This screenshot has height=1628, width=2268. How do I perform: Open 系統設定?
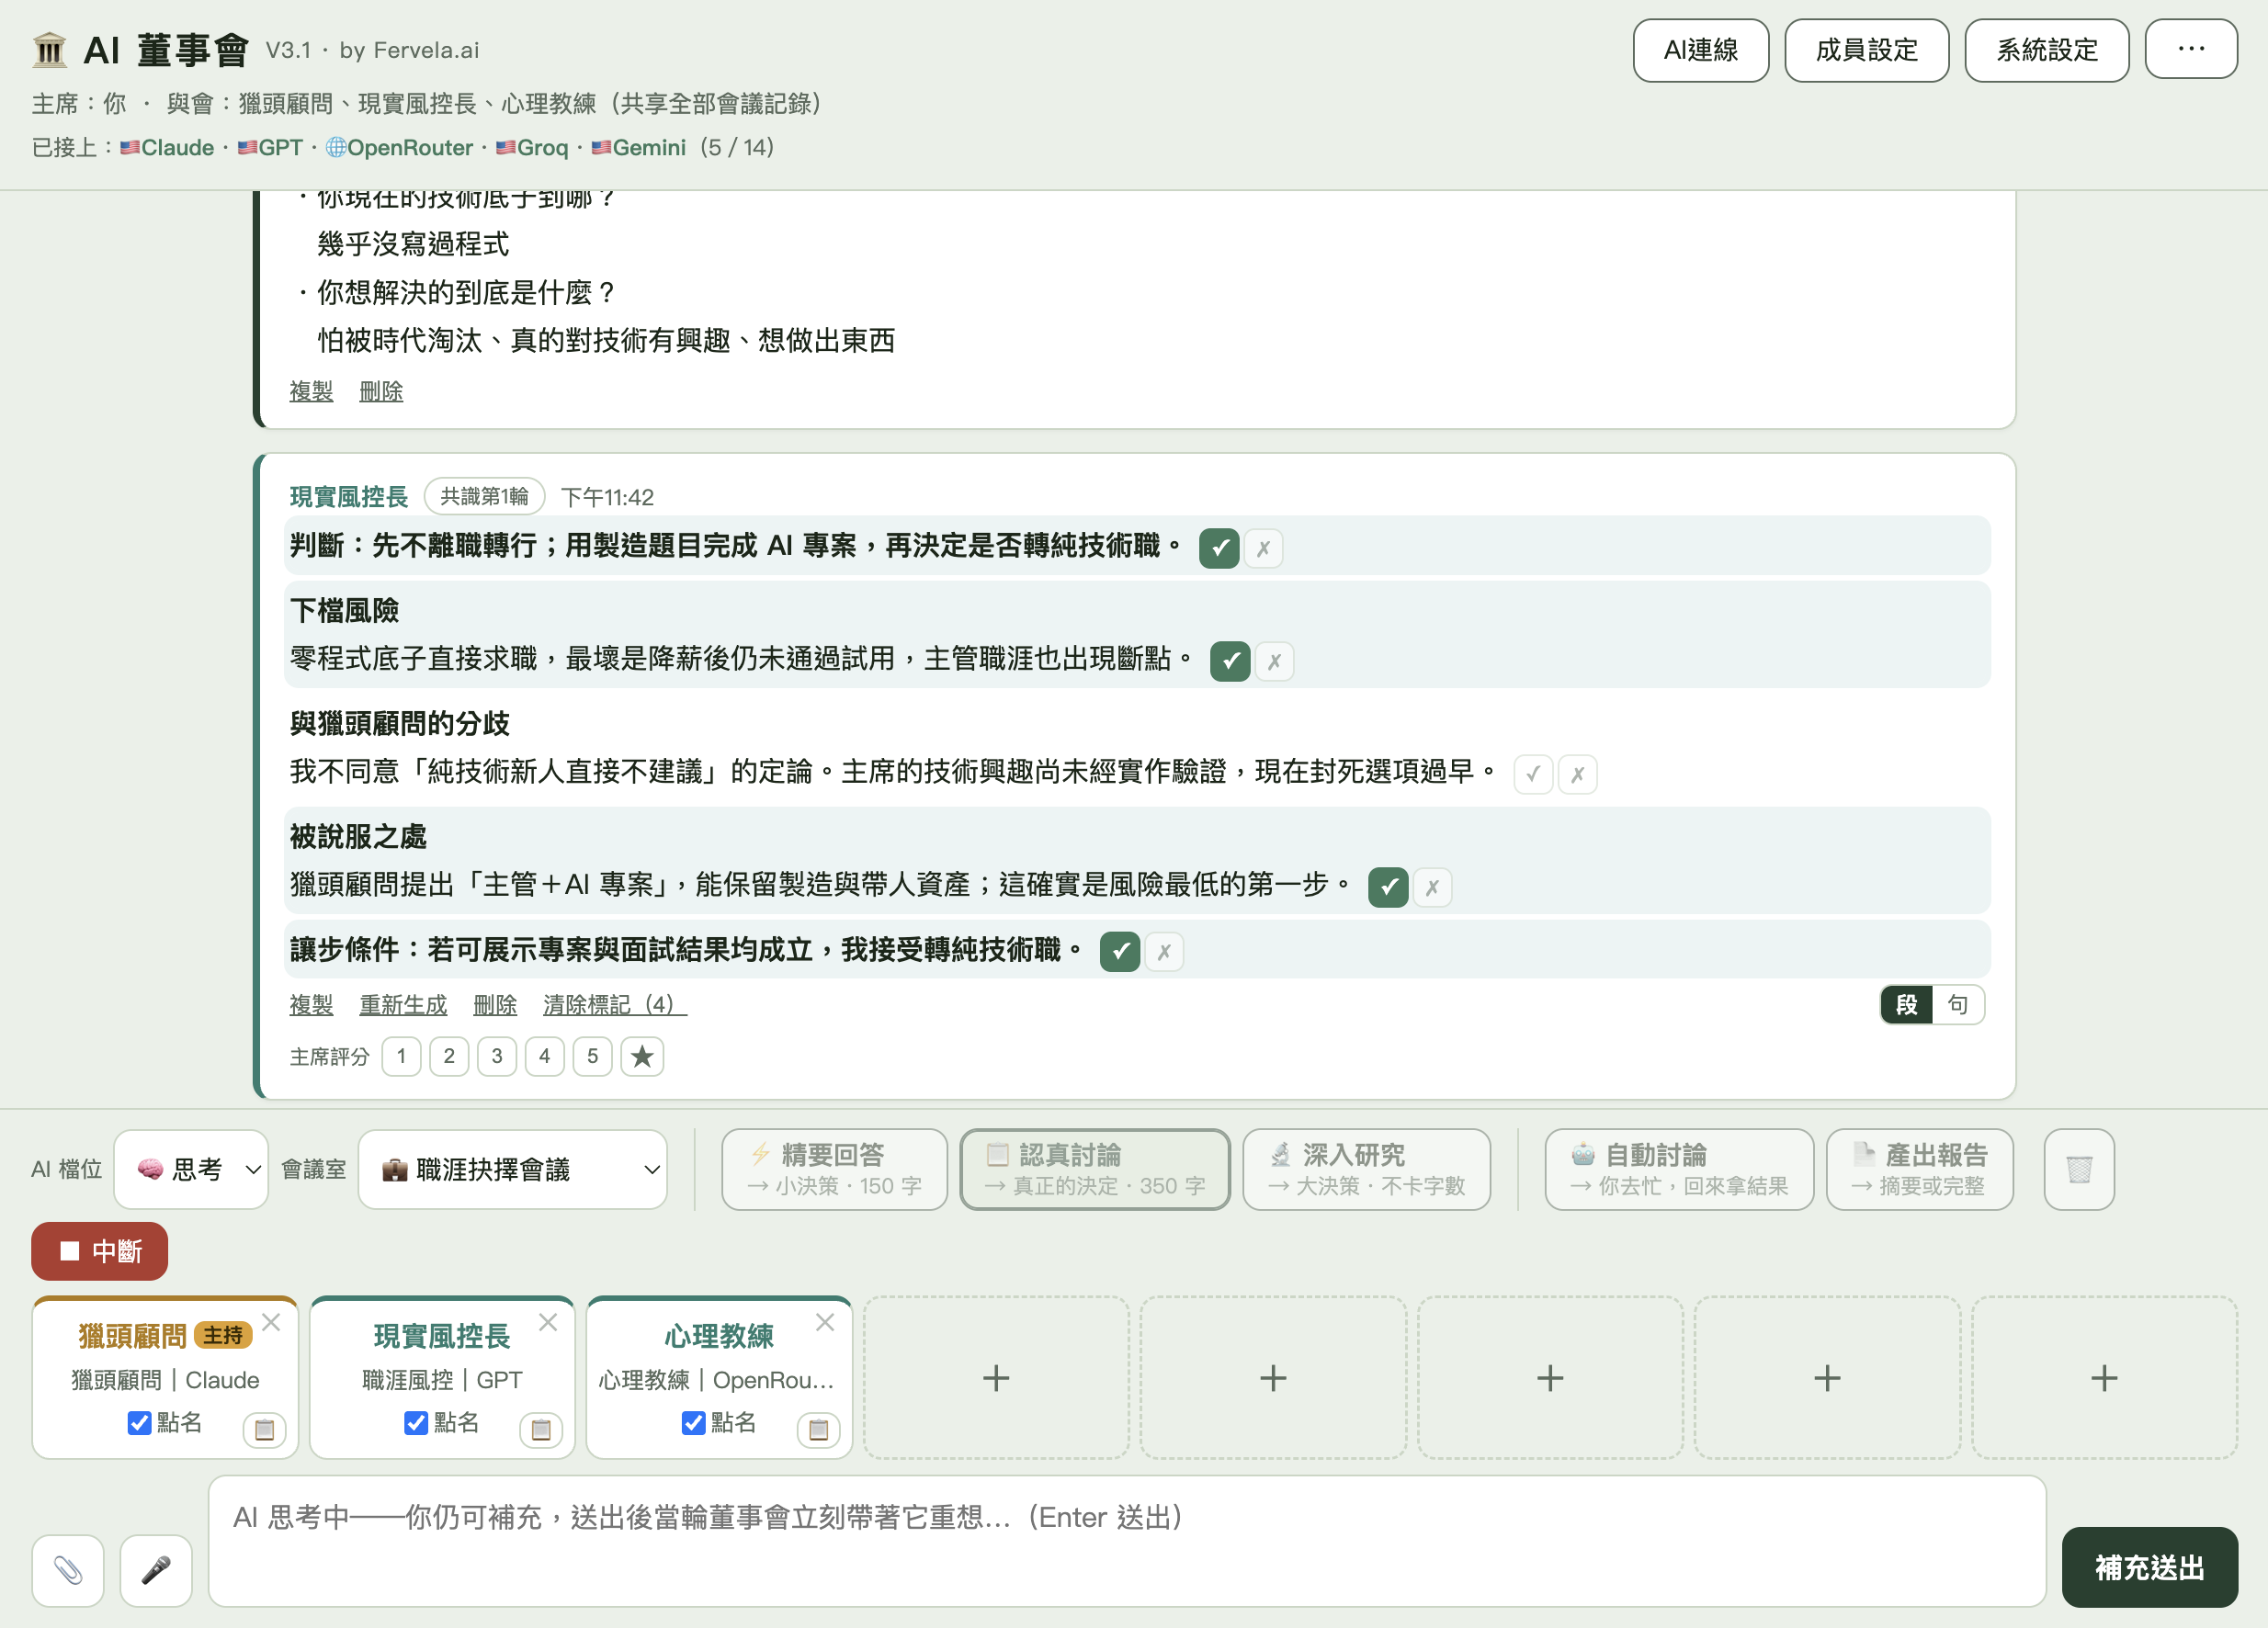[x=2047, y=49]
